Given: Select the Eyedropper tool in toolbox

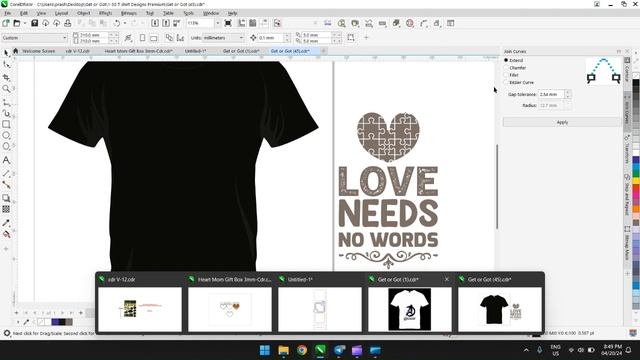Looking at the screenshot, I should pyautogui.click(x=6, y=223).
